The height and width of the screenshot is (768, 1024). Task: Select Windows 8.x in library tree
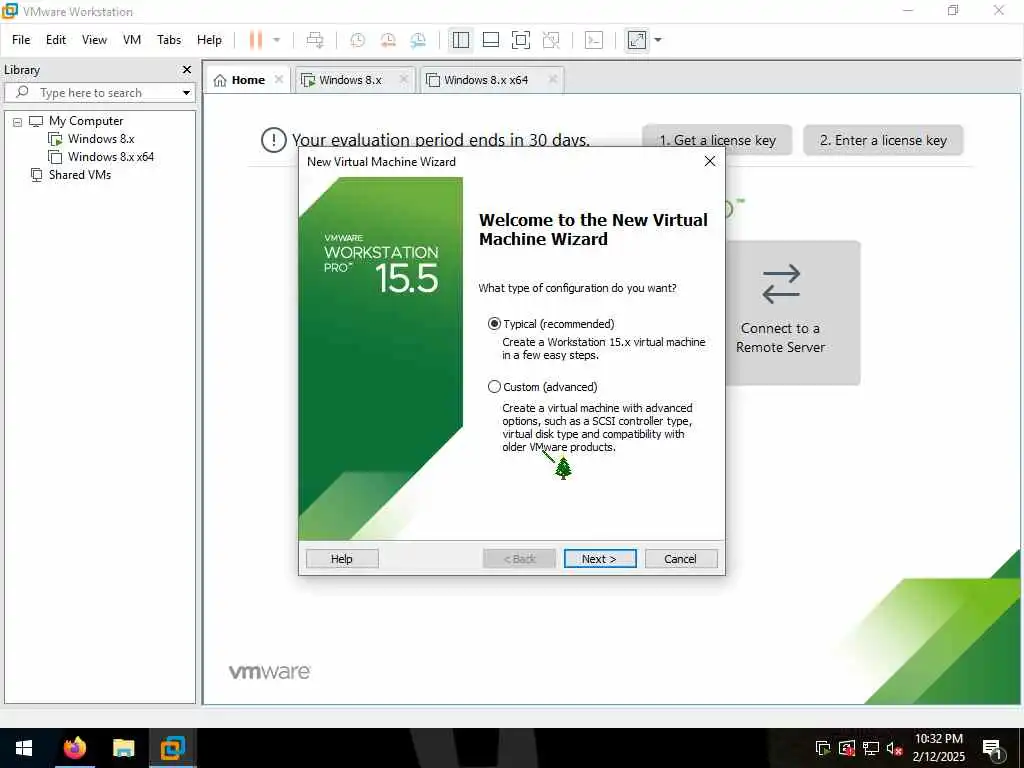click(101, 138)
